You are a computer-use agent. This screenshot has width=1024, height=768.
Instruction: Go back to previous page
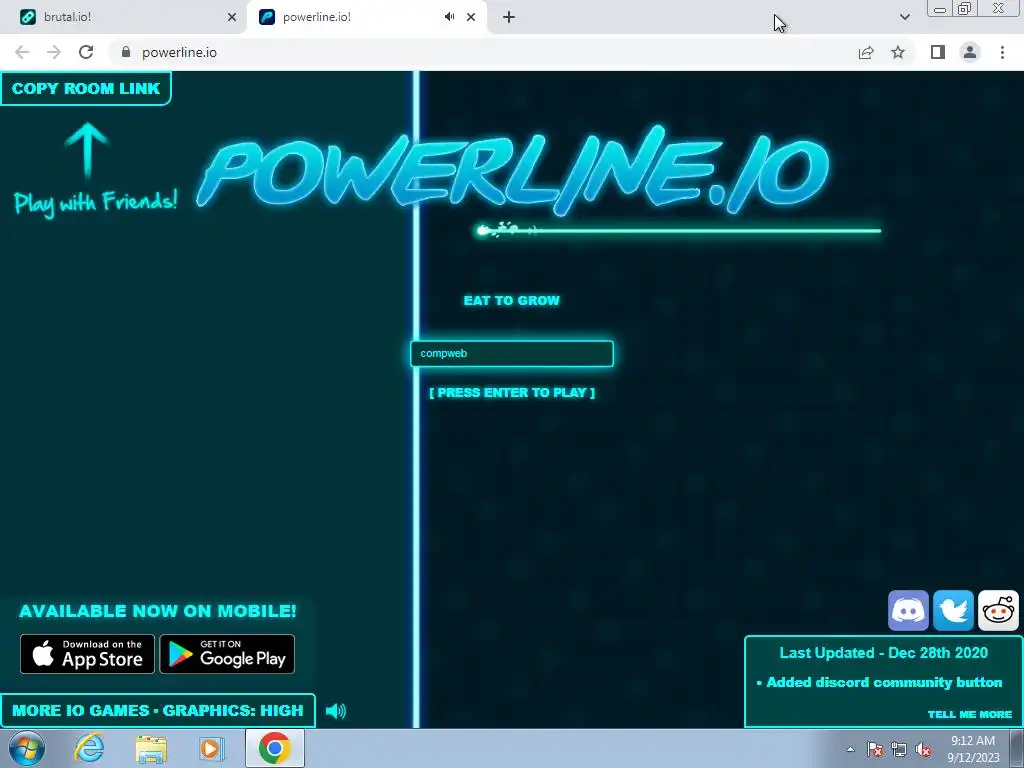[22, 52]
